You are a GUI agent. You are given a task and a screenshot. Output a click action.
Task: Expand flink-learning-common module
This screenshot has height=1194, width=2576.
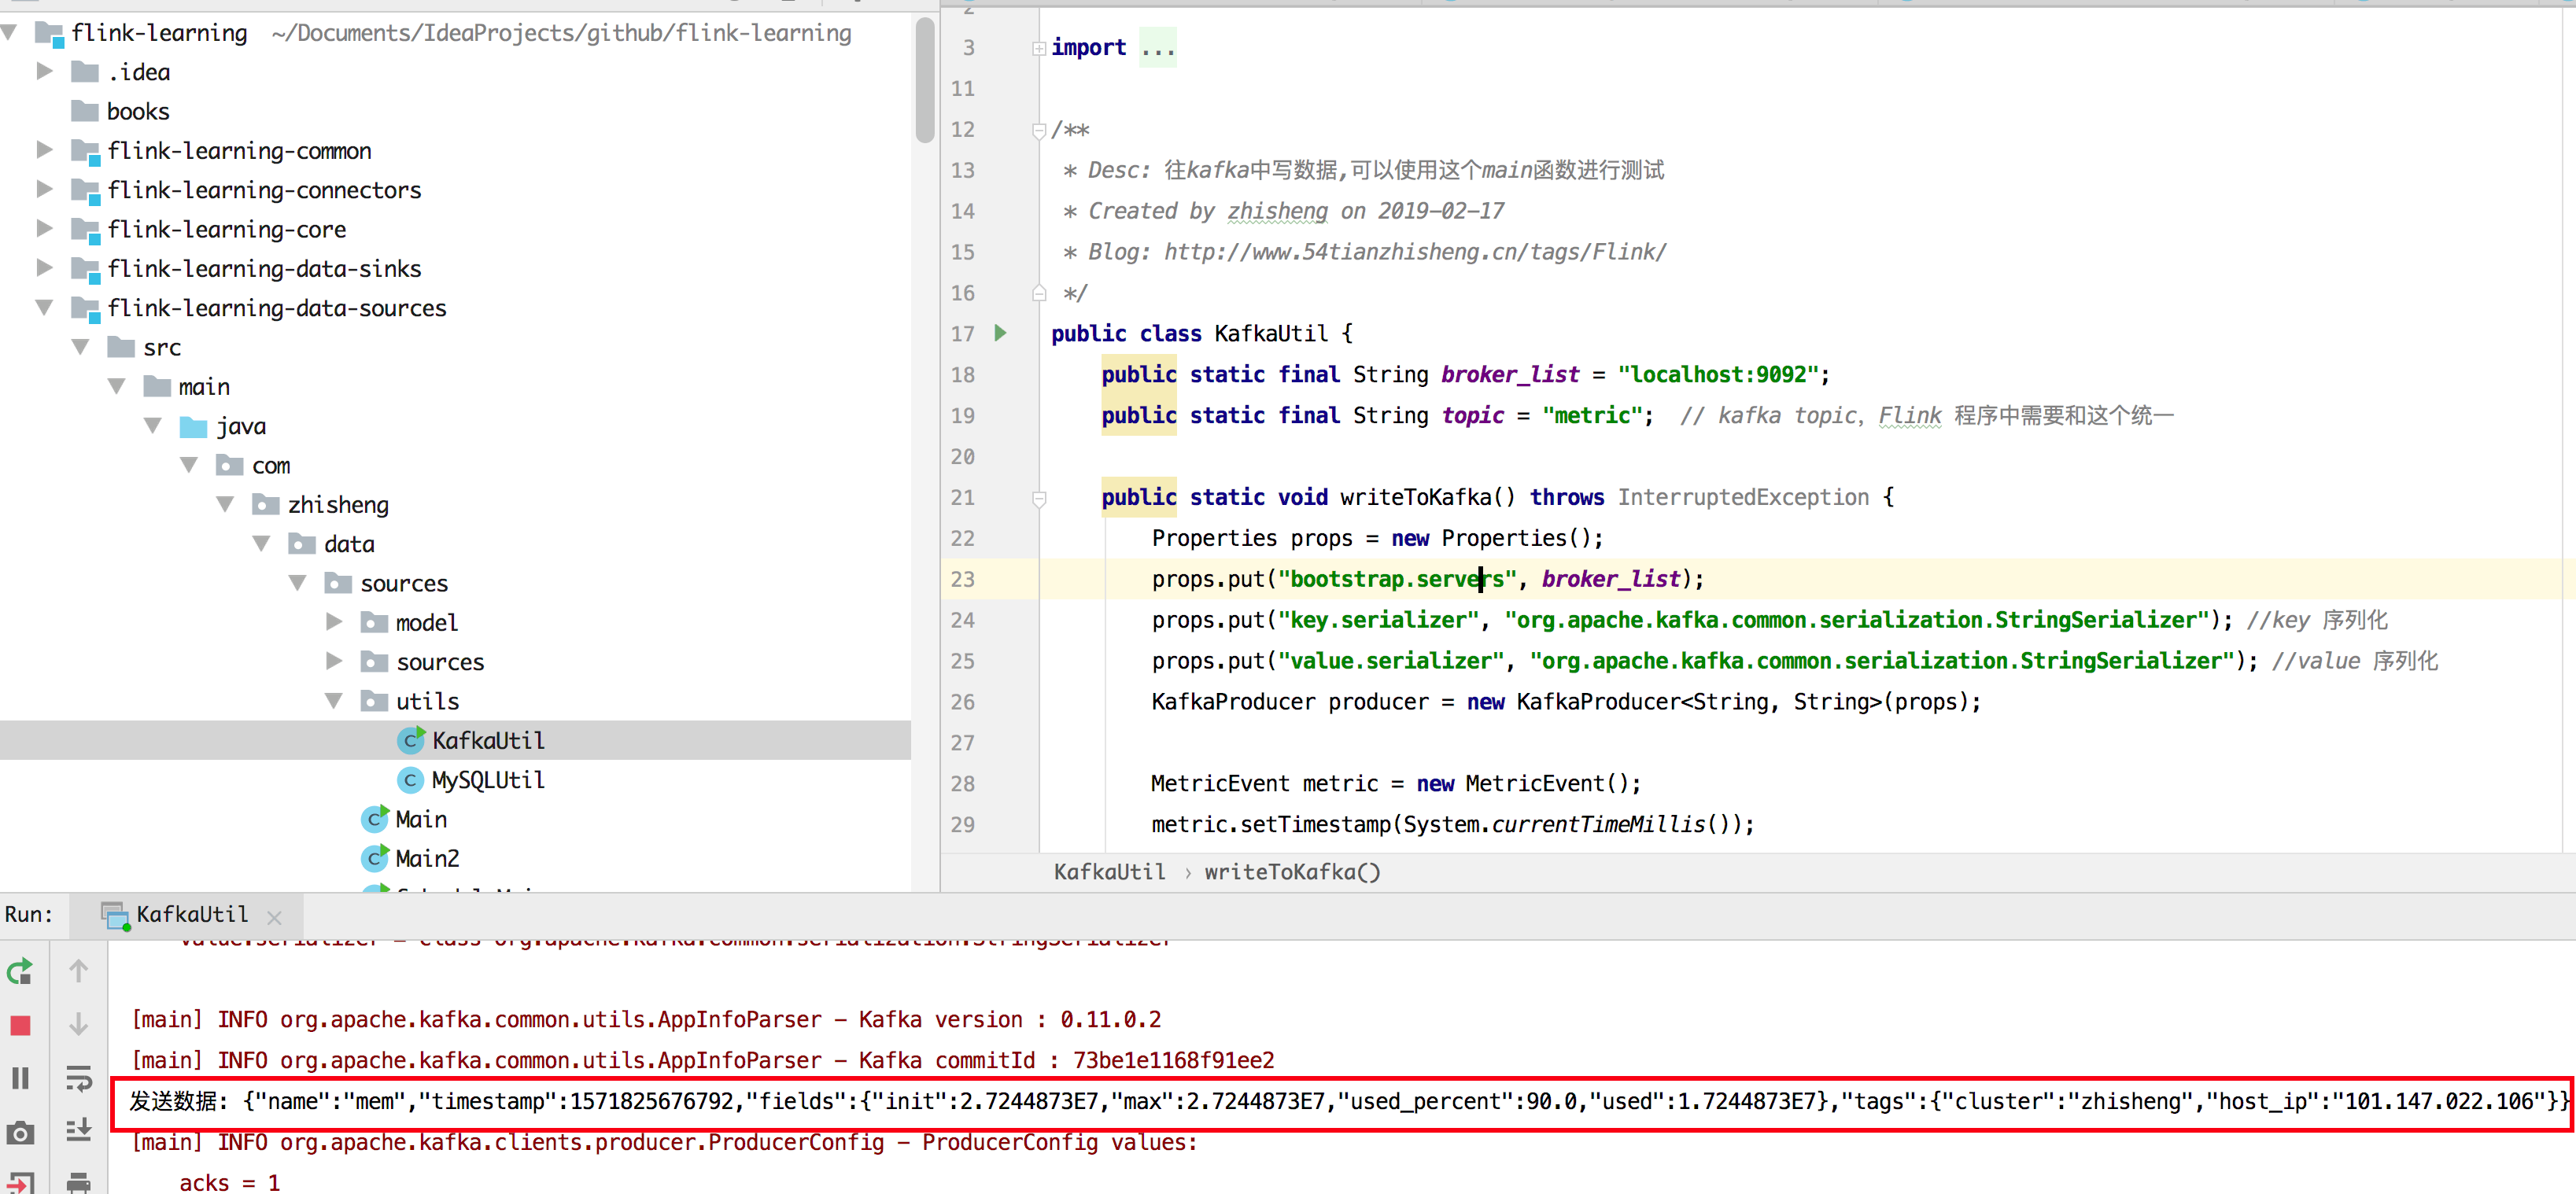(44, 150)
